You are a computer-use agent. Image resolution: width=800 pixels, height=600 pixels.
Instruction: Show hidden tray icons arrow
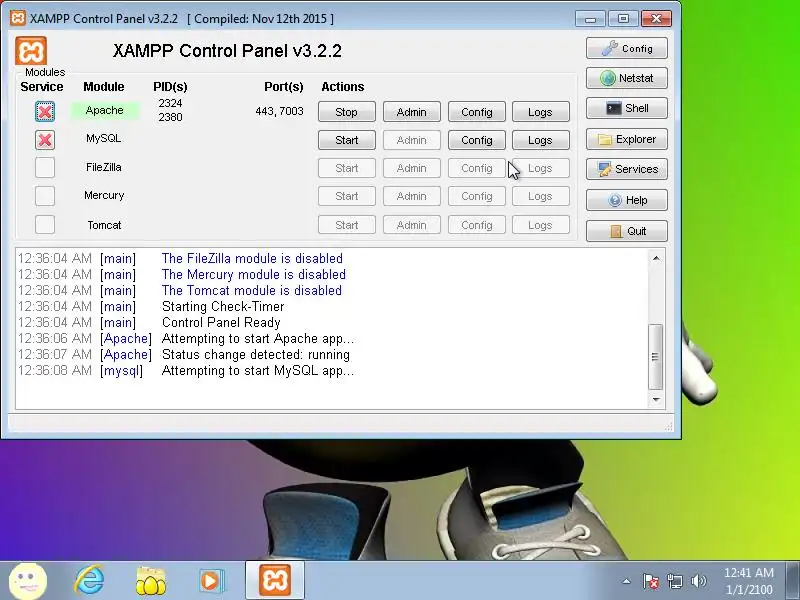point(626,581)
